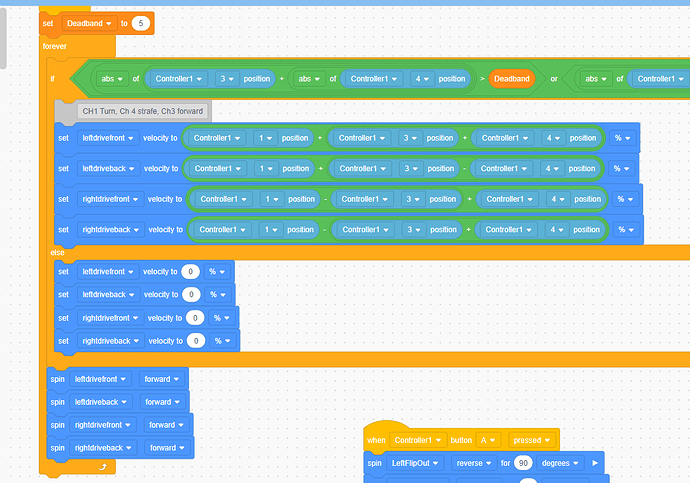The image size is (690, 483).
Task: Open reverse direction dropdown on LeftFlipOut block
Action: pos(474,463)
